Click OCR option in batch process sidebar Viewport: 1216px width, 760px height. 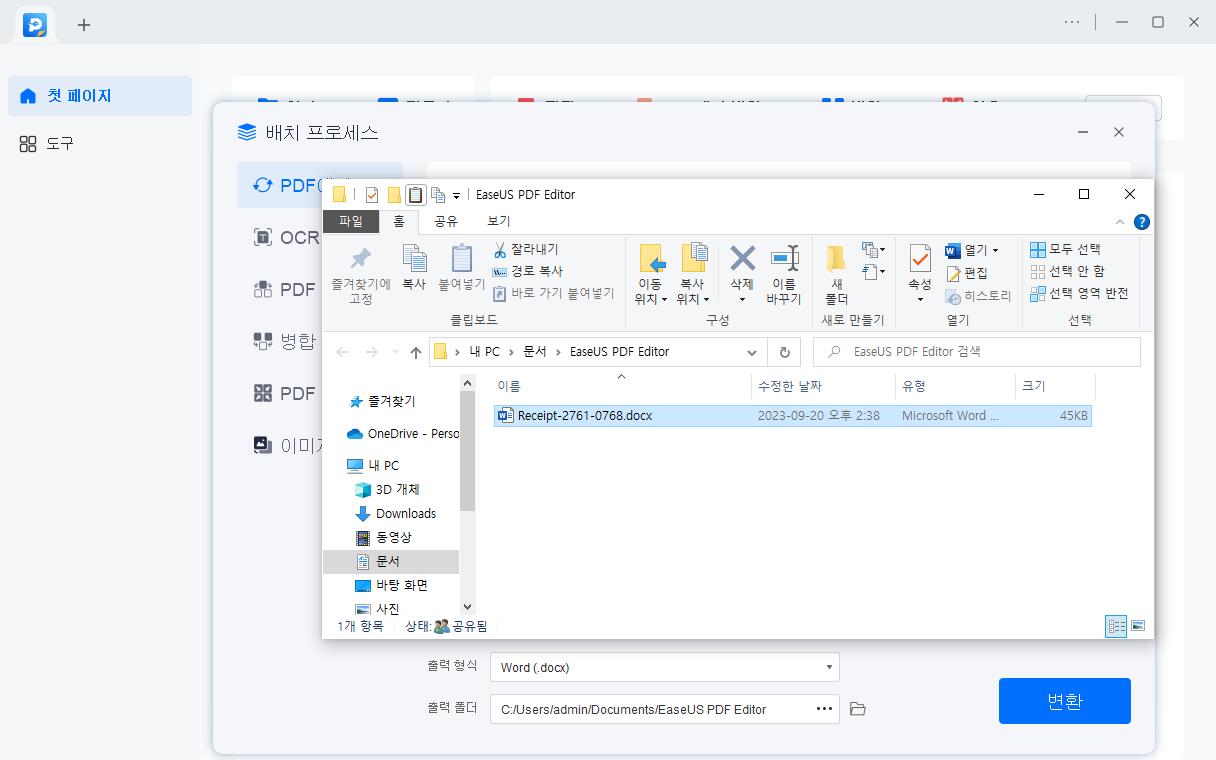[288, 238]
